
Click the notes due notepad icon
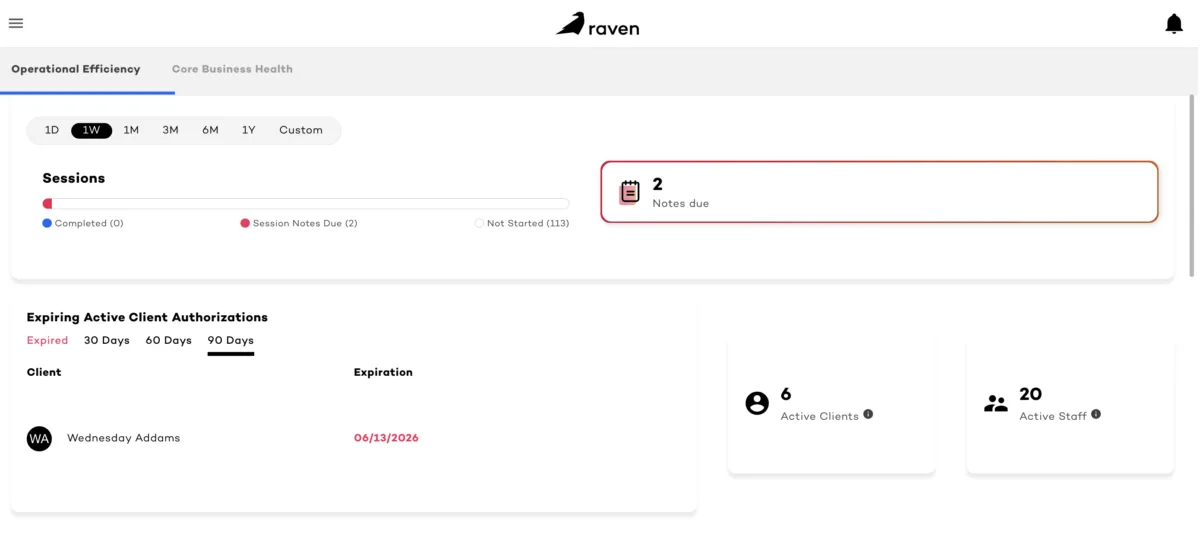630,192
